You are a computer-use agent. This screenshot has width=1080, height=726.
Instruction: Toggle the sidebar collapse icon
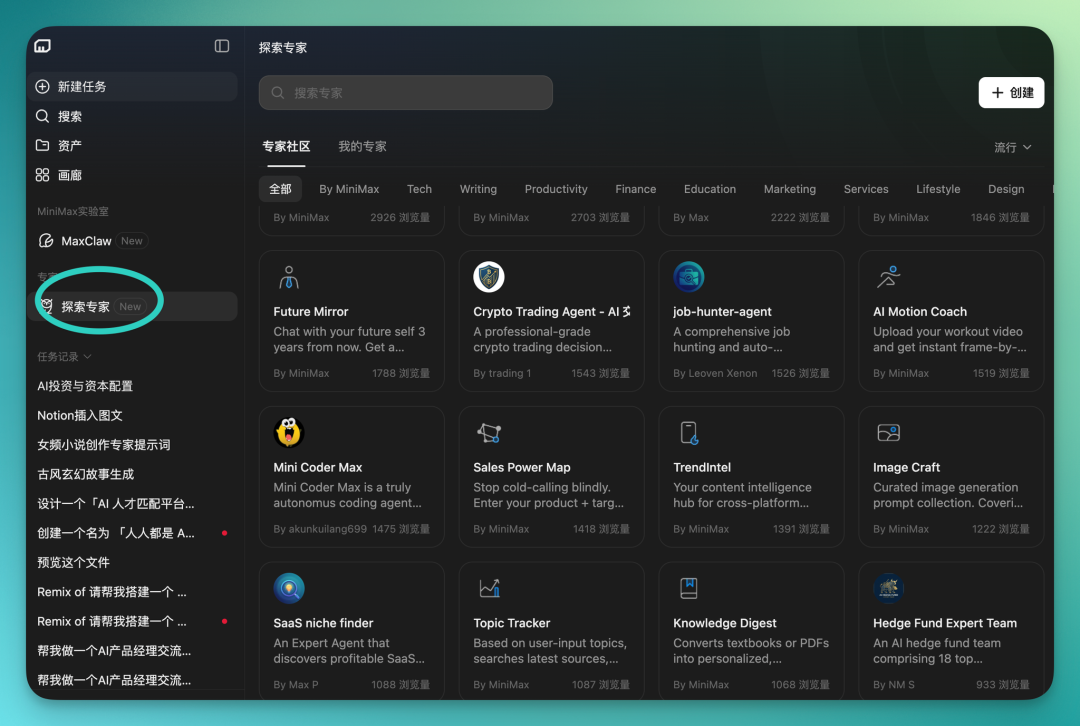(x=222, y=46)
